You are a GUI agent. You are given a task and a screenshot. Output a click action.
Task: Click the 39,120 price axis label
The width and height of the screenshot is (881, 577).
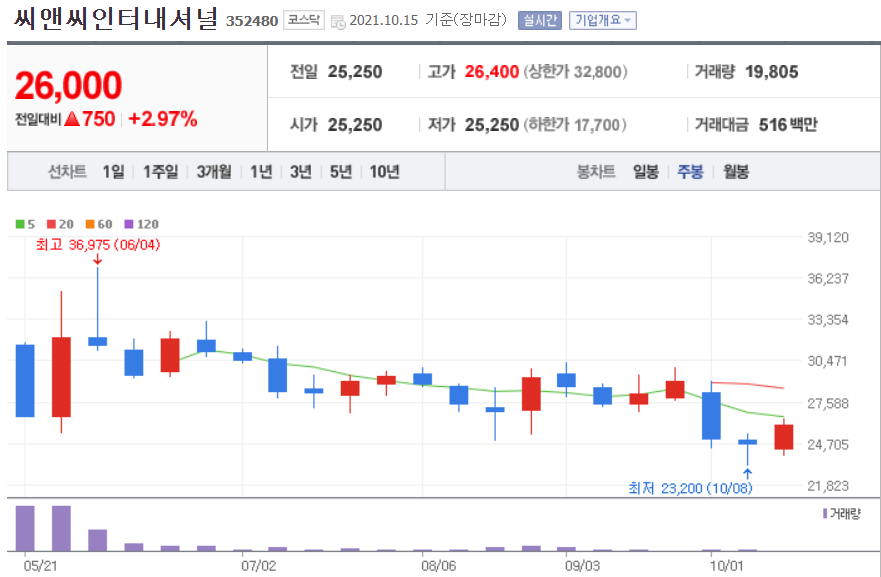(828, 237)
